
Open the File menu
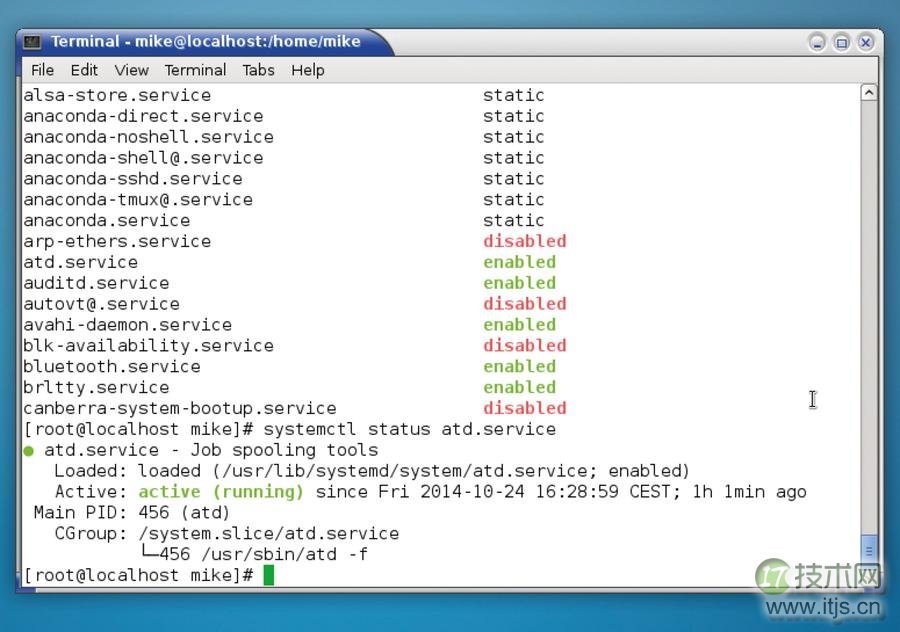tap(42, 70)
